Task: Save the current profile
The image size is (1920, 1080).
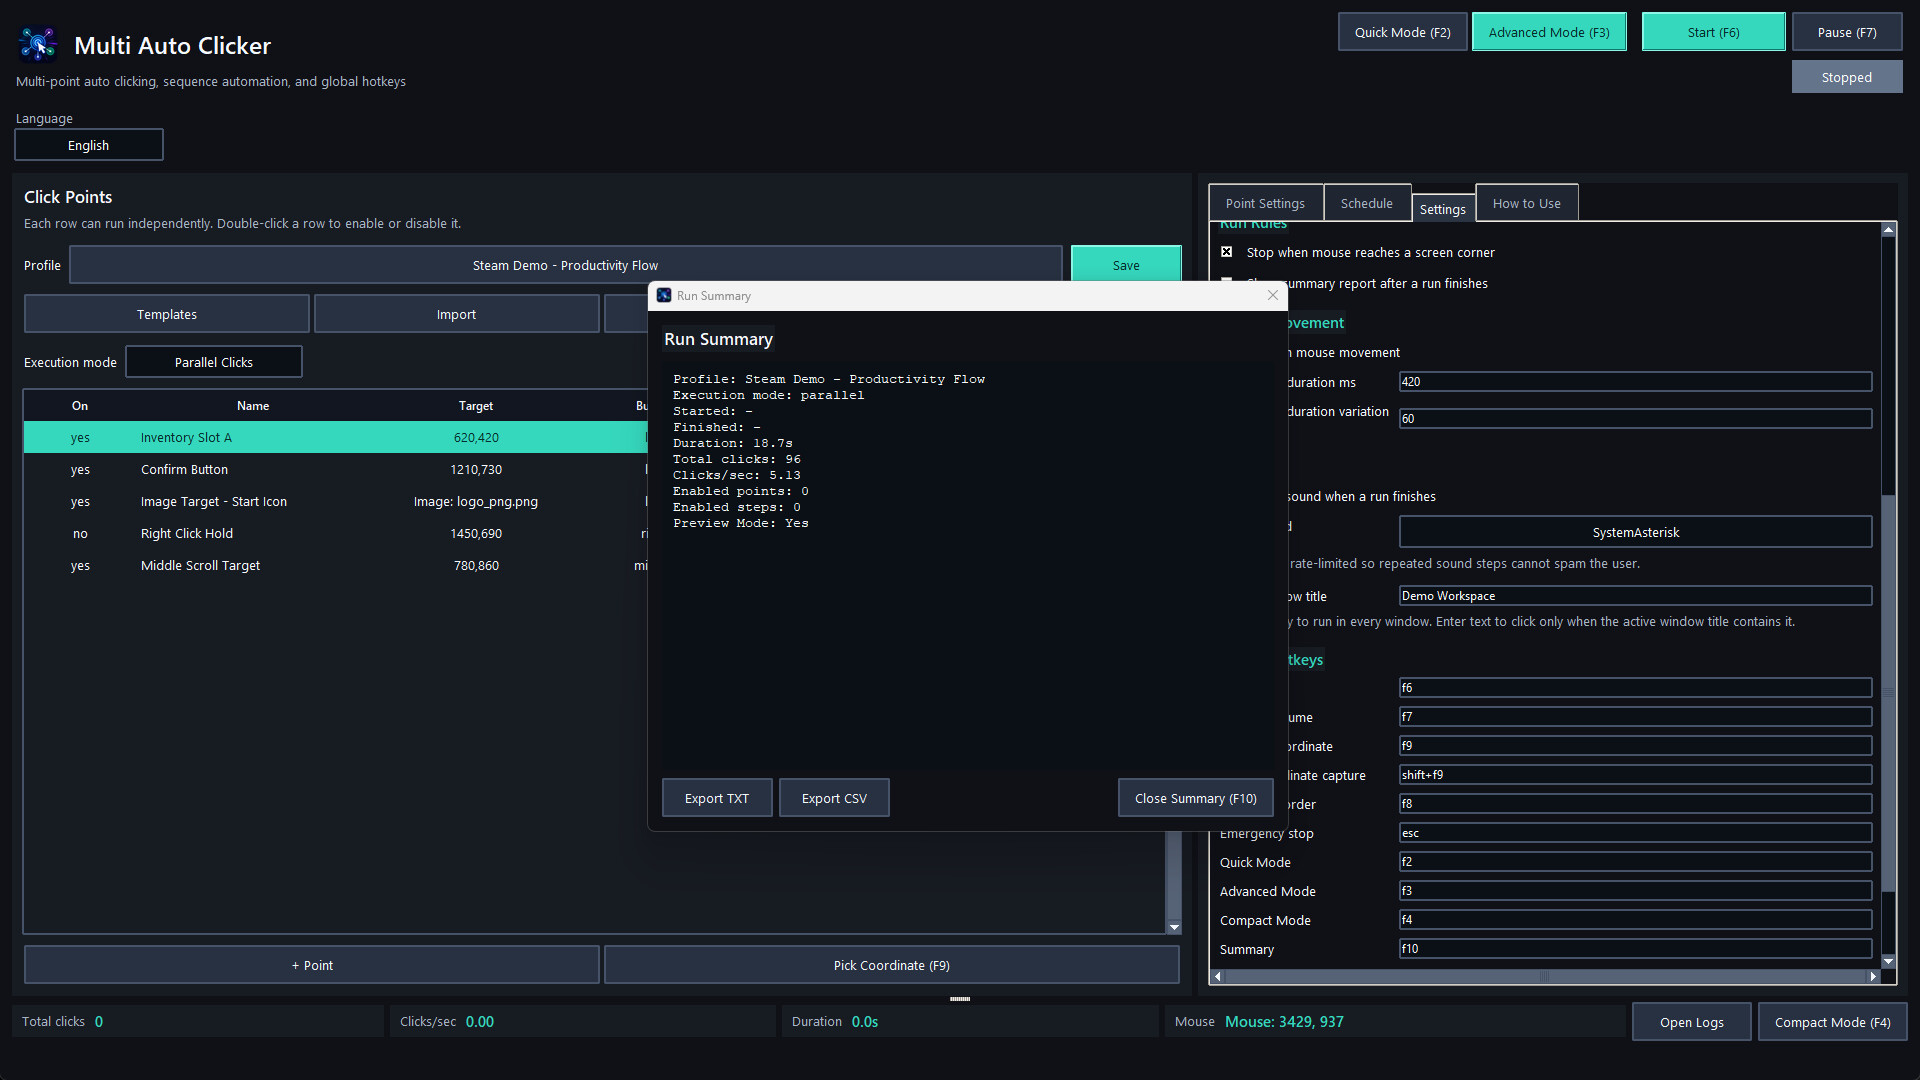Action: [1126, 265]
